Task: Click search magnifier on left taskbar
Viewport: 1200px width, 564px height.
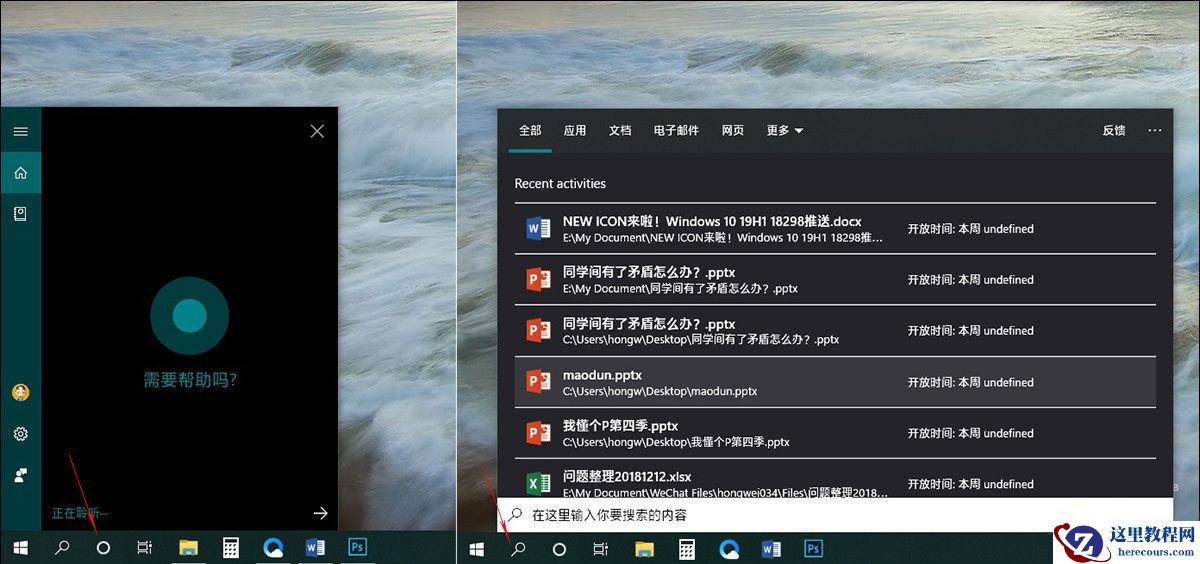Action: click(61, 548)
